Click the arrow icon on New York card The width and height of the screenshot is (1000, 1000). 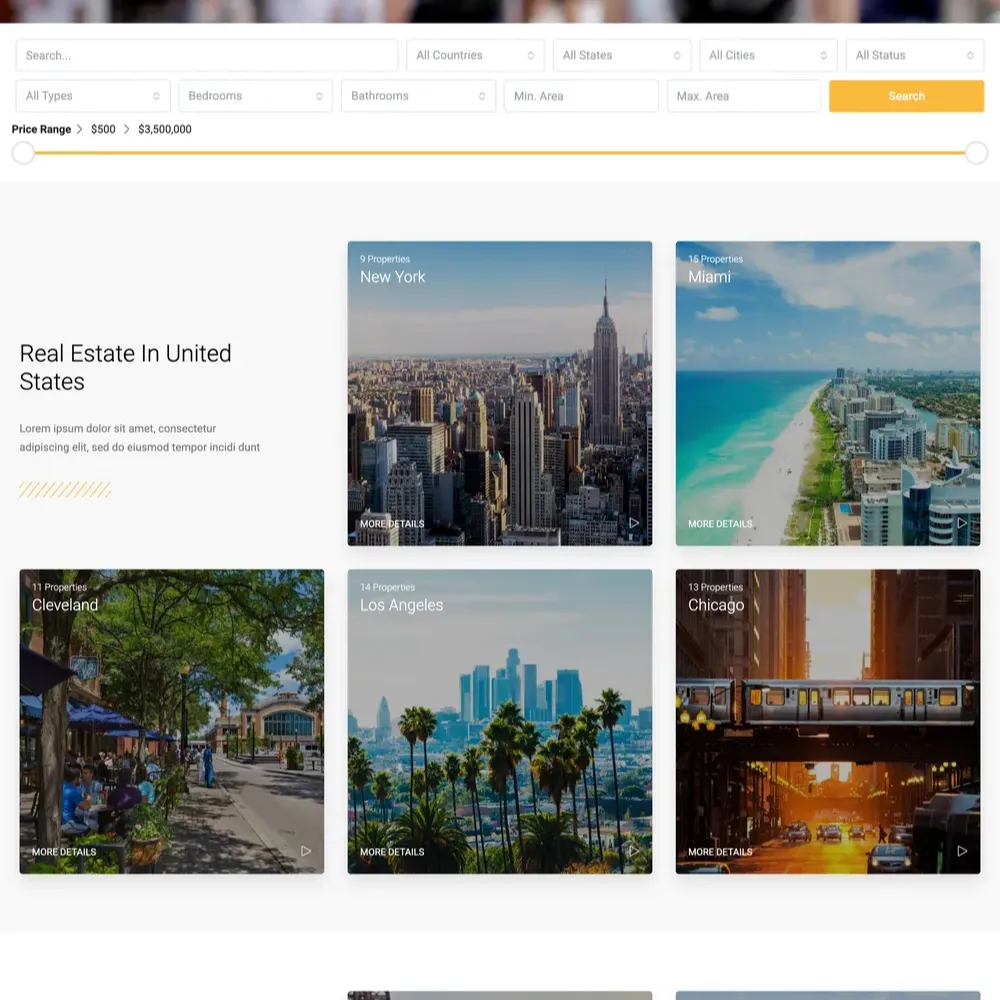(x=634, y=523)
